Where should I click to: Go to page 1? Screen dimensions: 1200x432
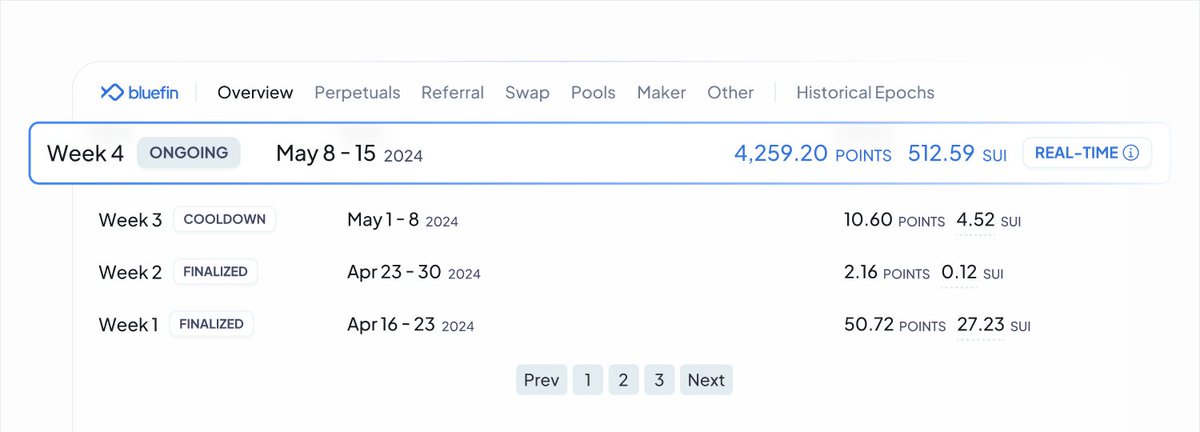tap(588, 380)
